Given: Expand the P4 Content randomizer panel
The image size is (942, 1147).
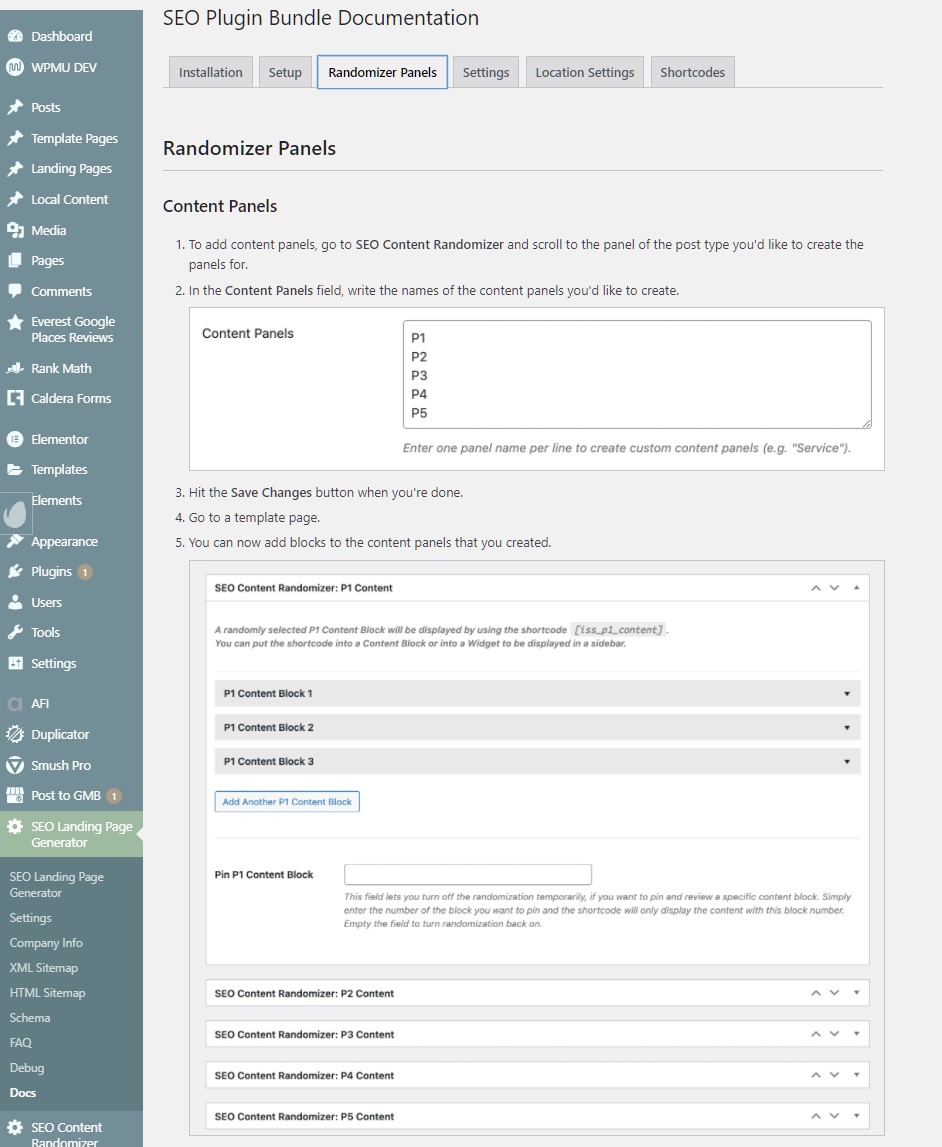Looking at the screenshot, I should tap(856, 1075).
